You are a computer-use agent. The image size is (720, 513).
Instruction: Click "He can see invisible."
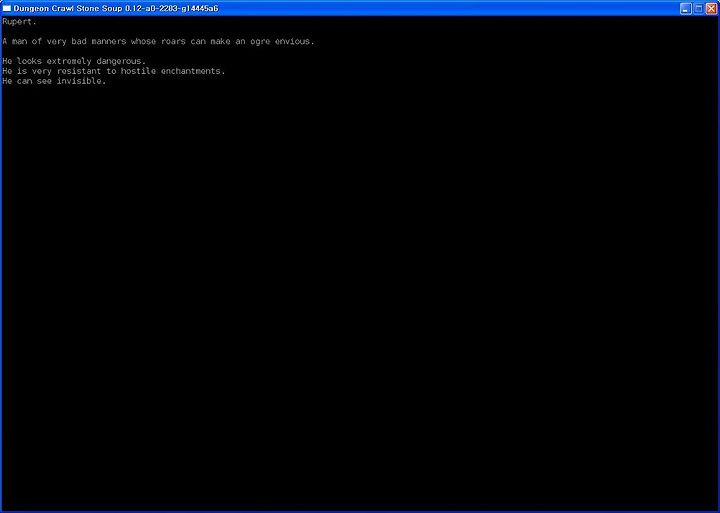pyautogui.click(x=54, y=81)
